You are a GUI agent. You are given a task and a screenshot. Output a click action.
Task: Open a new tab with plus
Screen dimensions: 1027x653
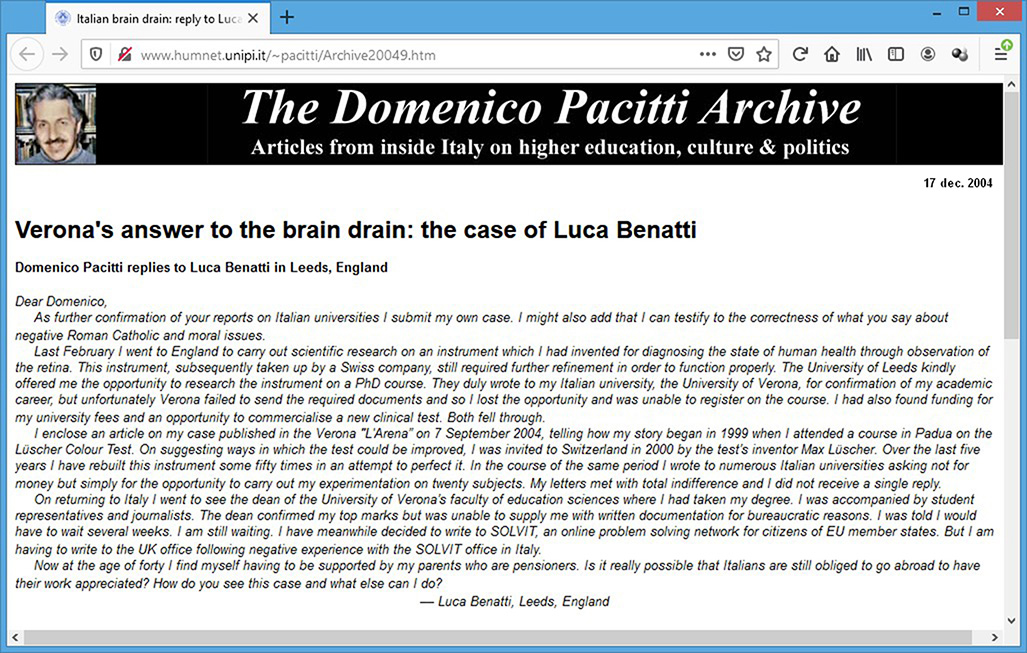(288, 17)
